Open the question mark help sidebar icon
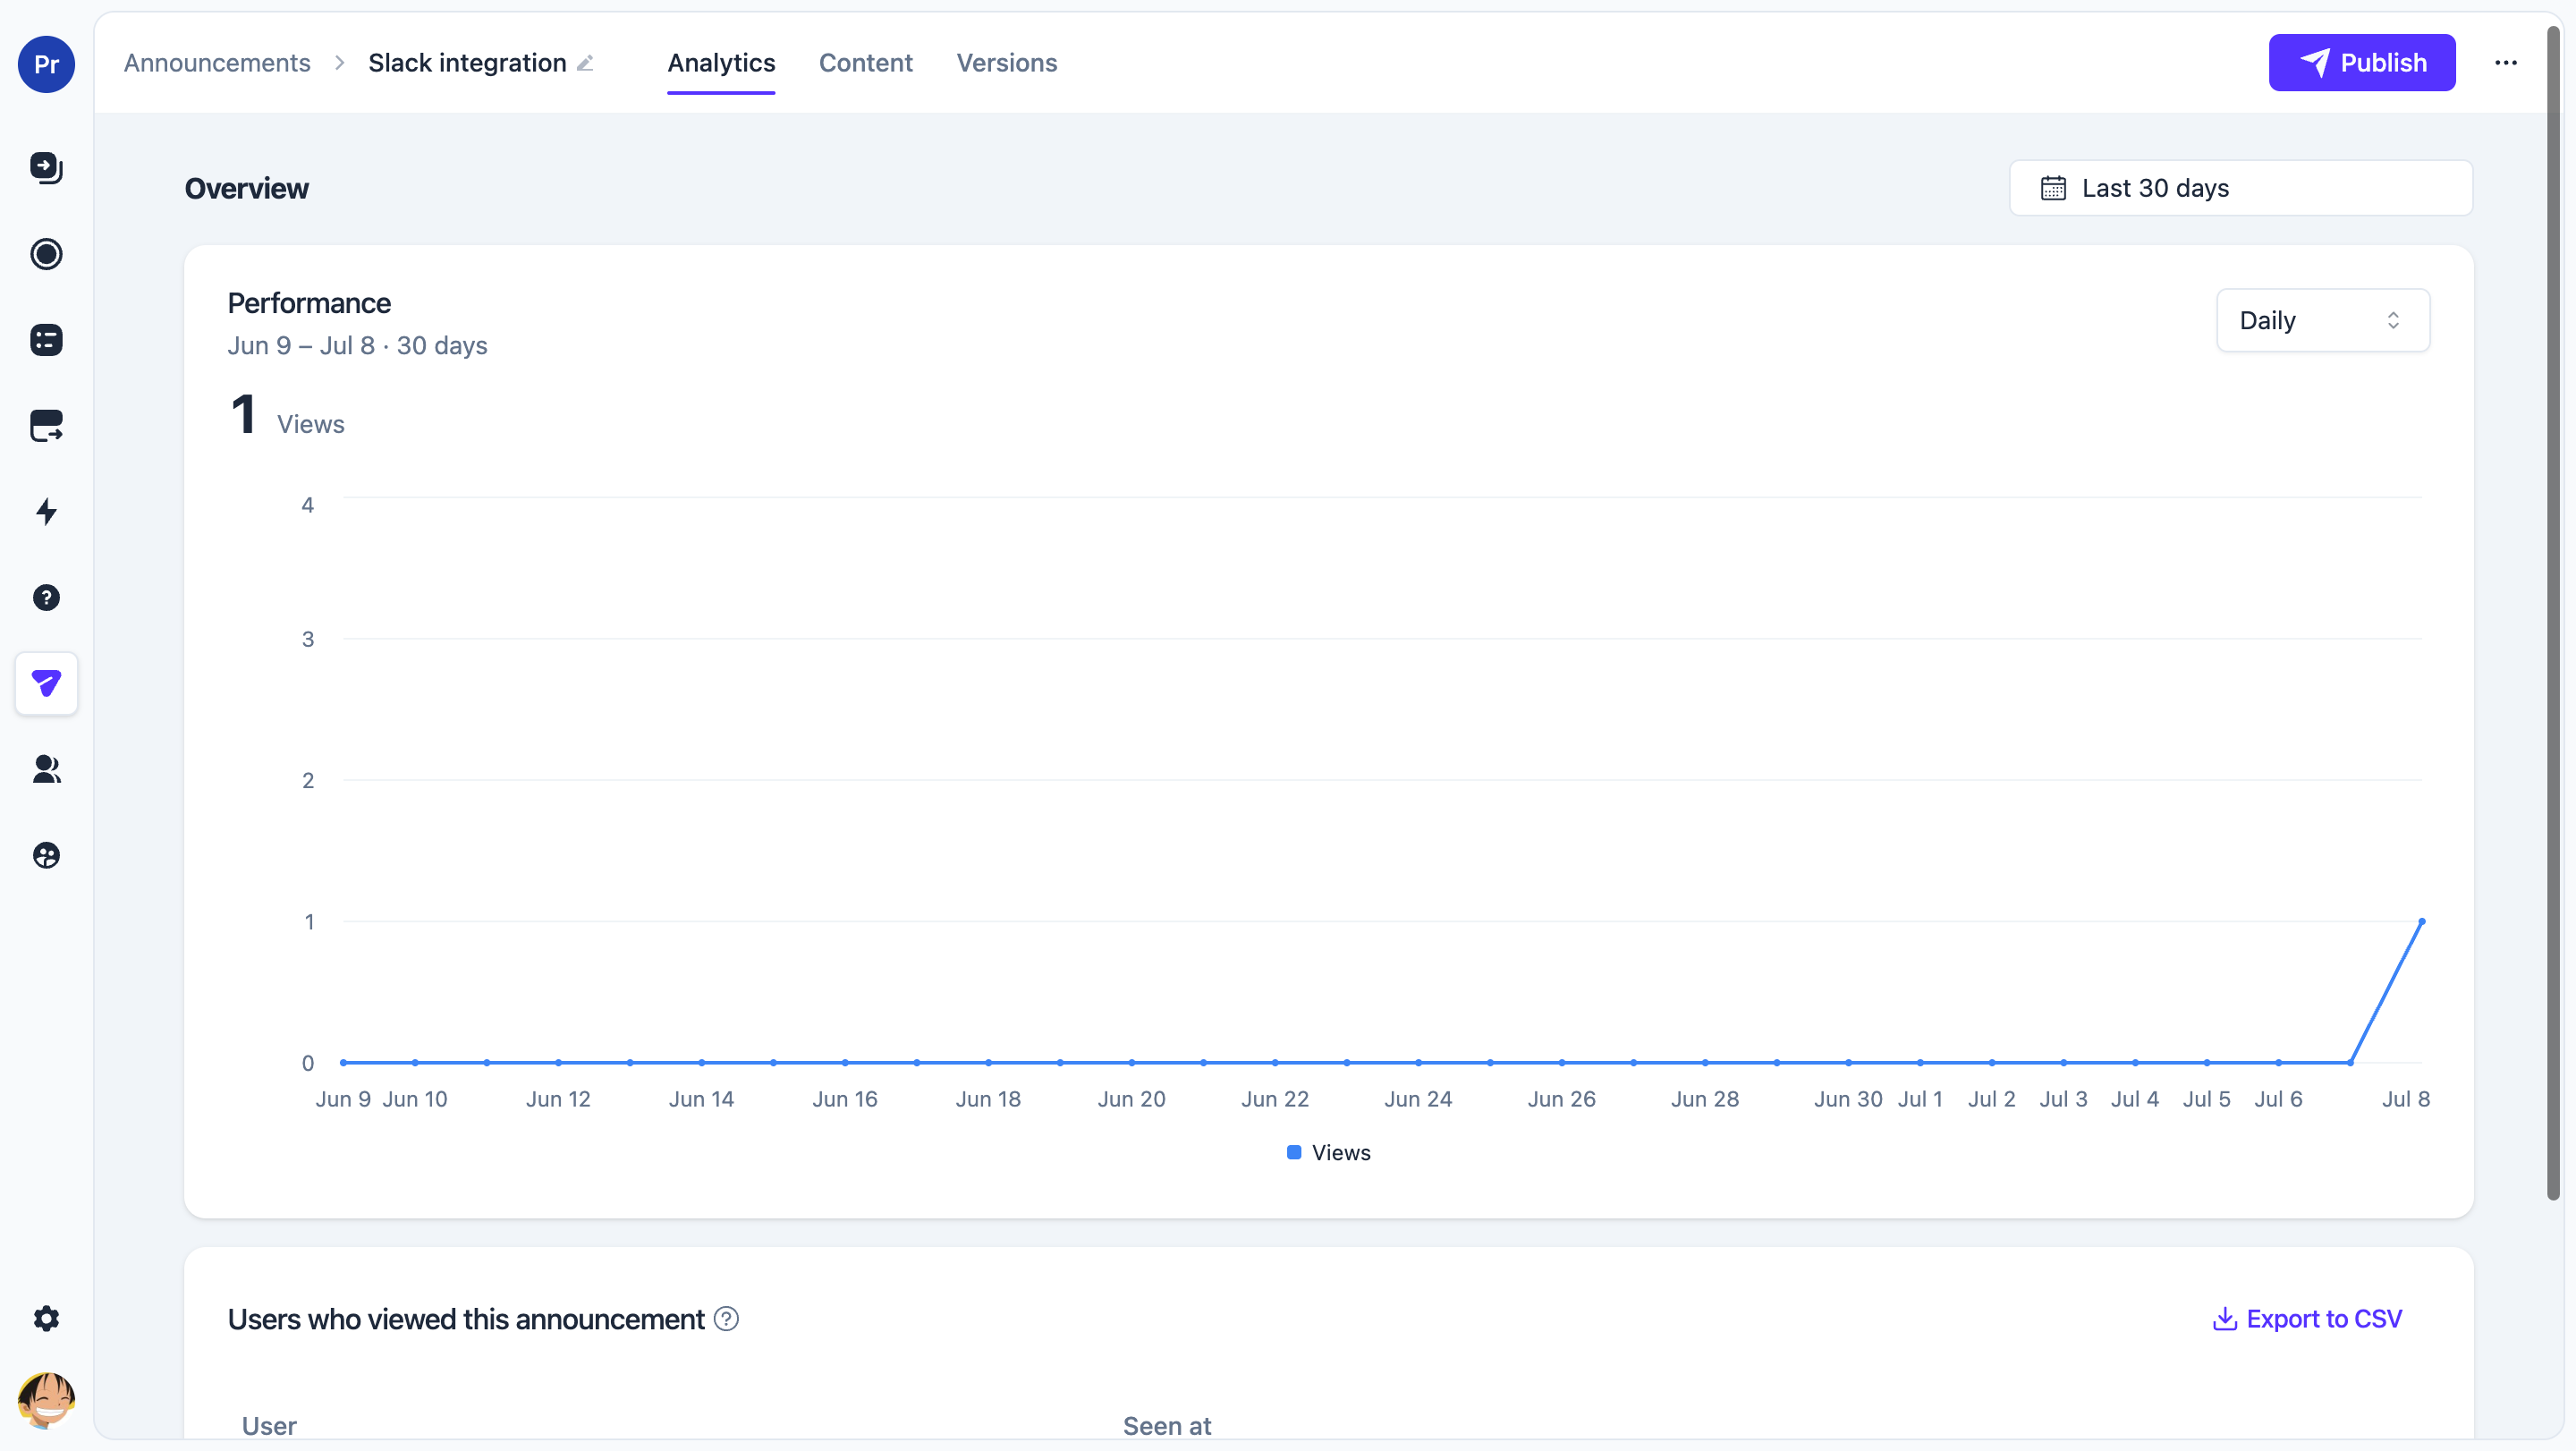The width and height of the screenshot is (2576, 1451). pyautogui.click(x=46, y=598)
